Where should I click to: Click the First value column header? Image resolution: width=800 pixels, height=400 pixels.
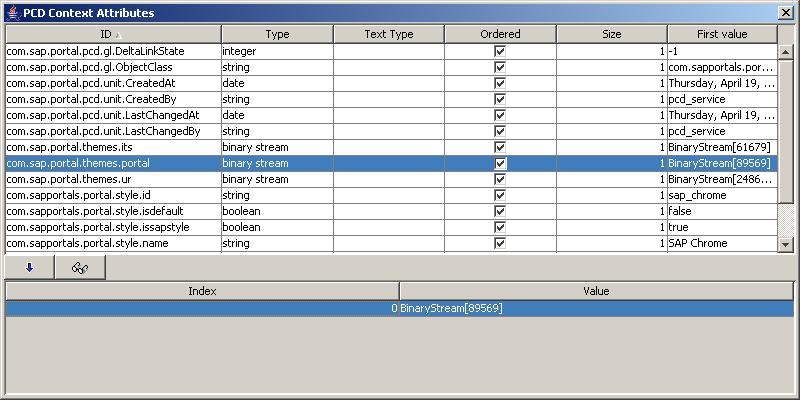pyautogui.click(x=721, y=34)
